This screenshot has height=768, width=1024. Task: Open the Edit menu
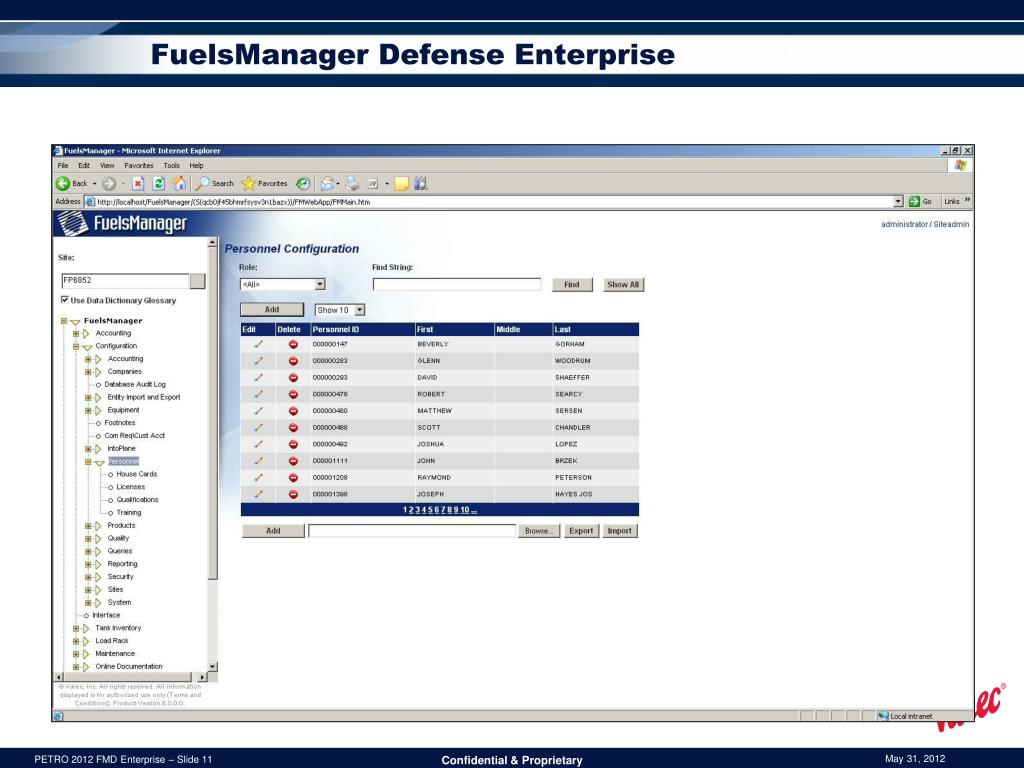coord(84,166)
